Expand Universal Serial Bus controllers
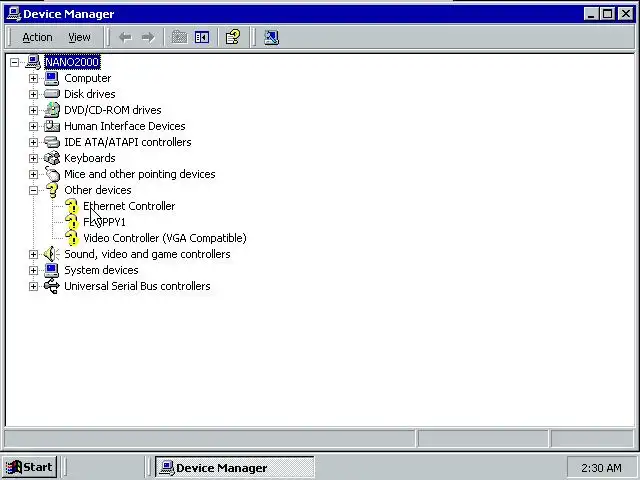The width and height of the screenshot is (640, 480). tap(33, 287)
